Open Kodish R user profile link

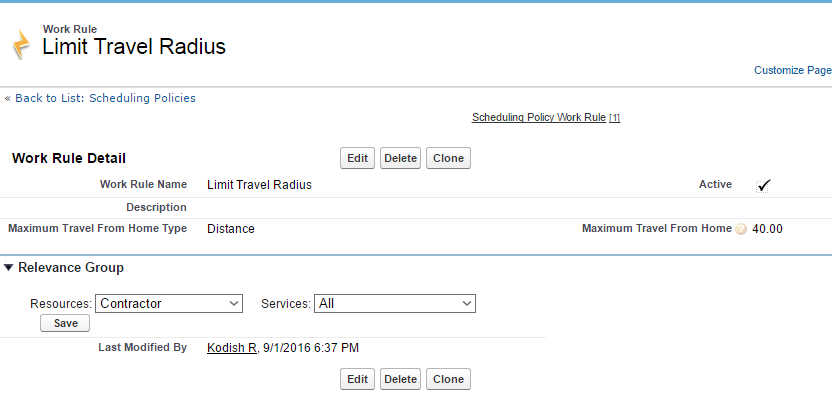tap(232, 348)
